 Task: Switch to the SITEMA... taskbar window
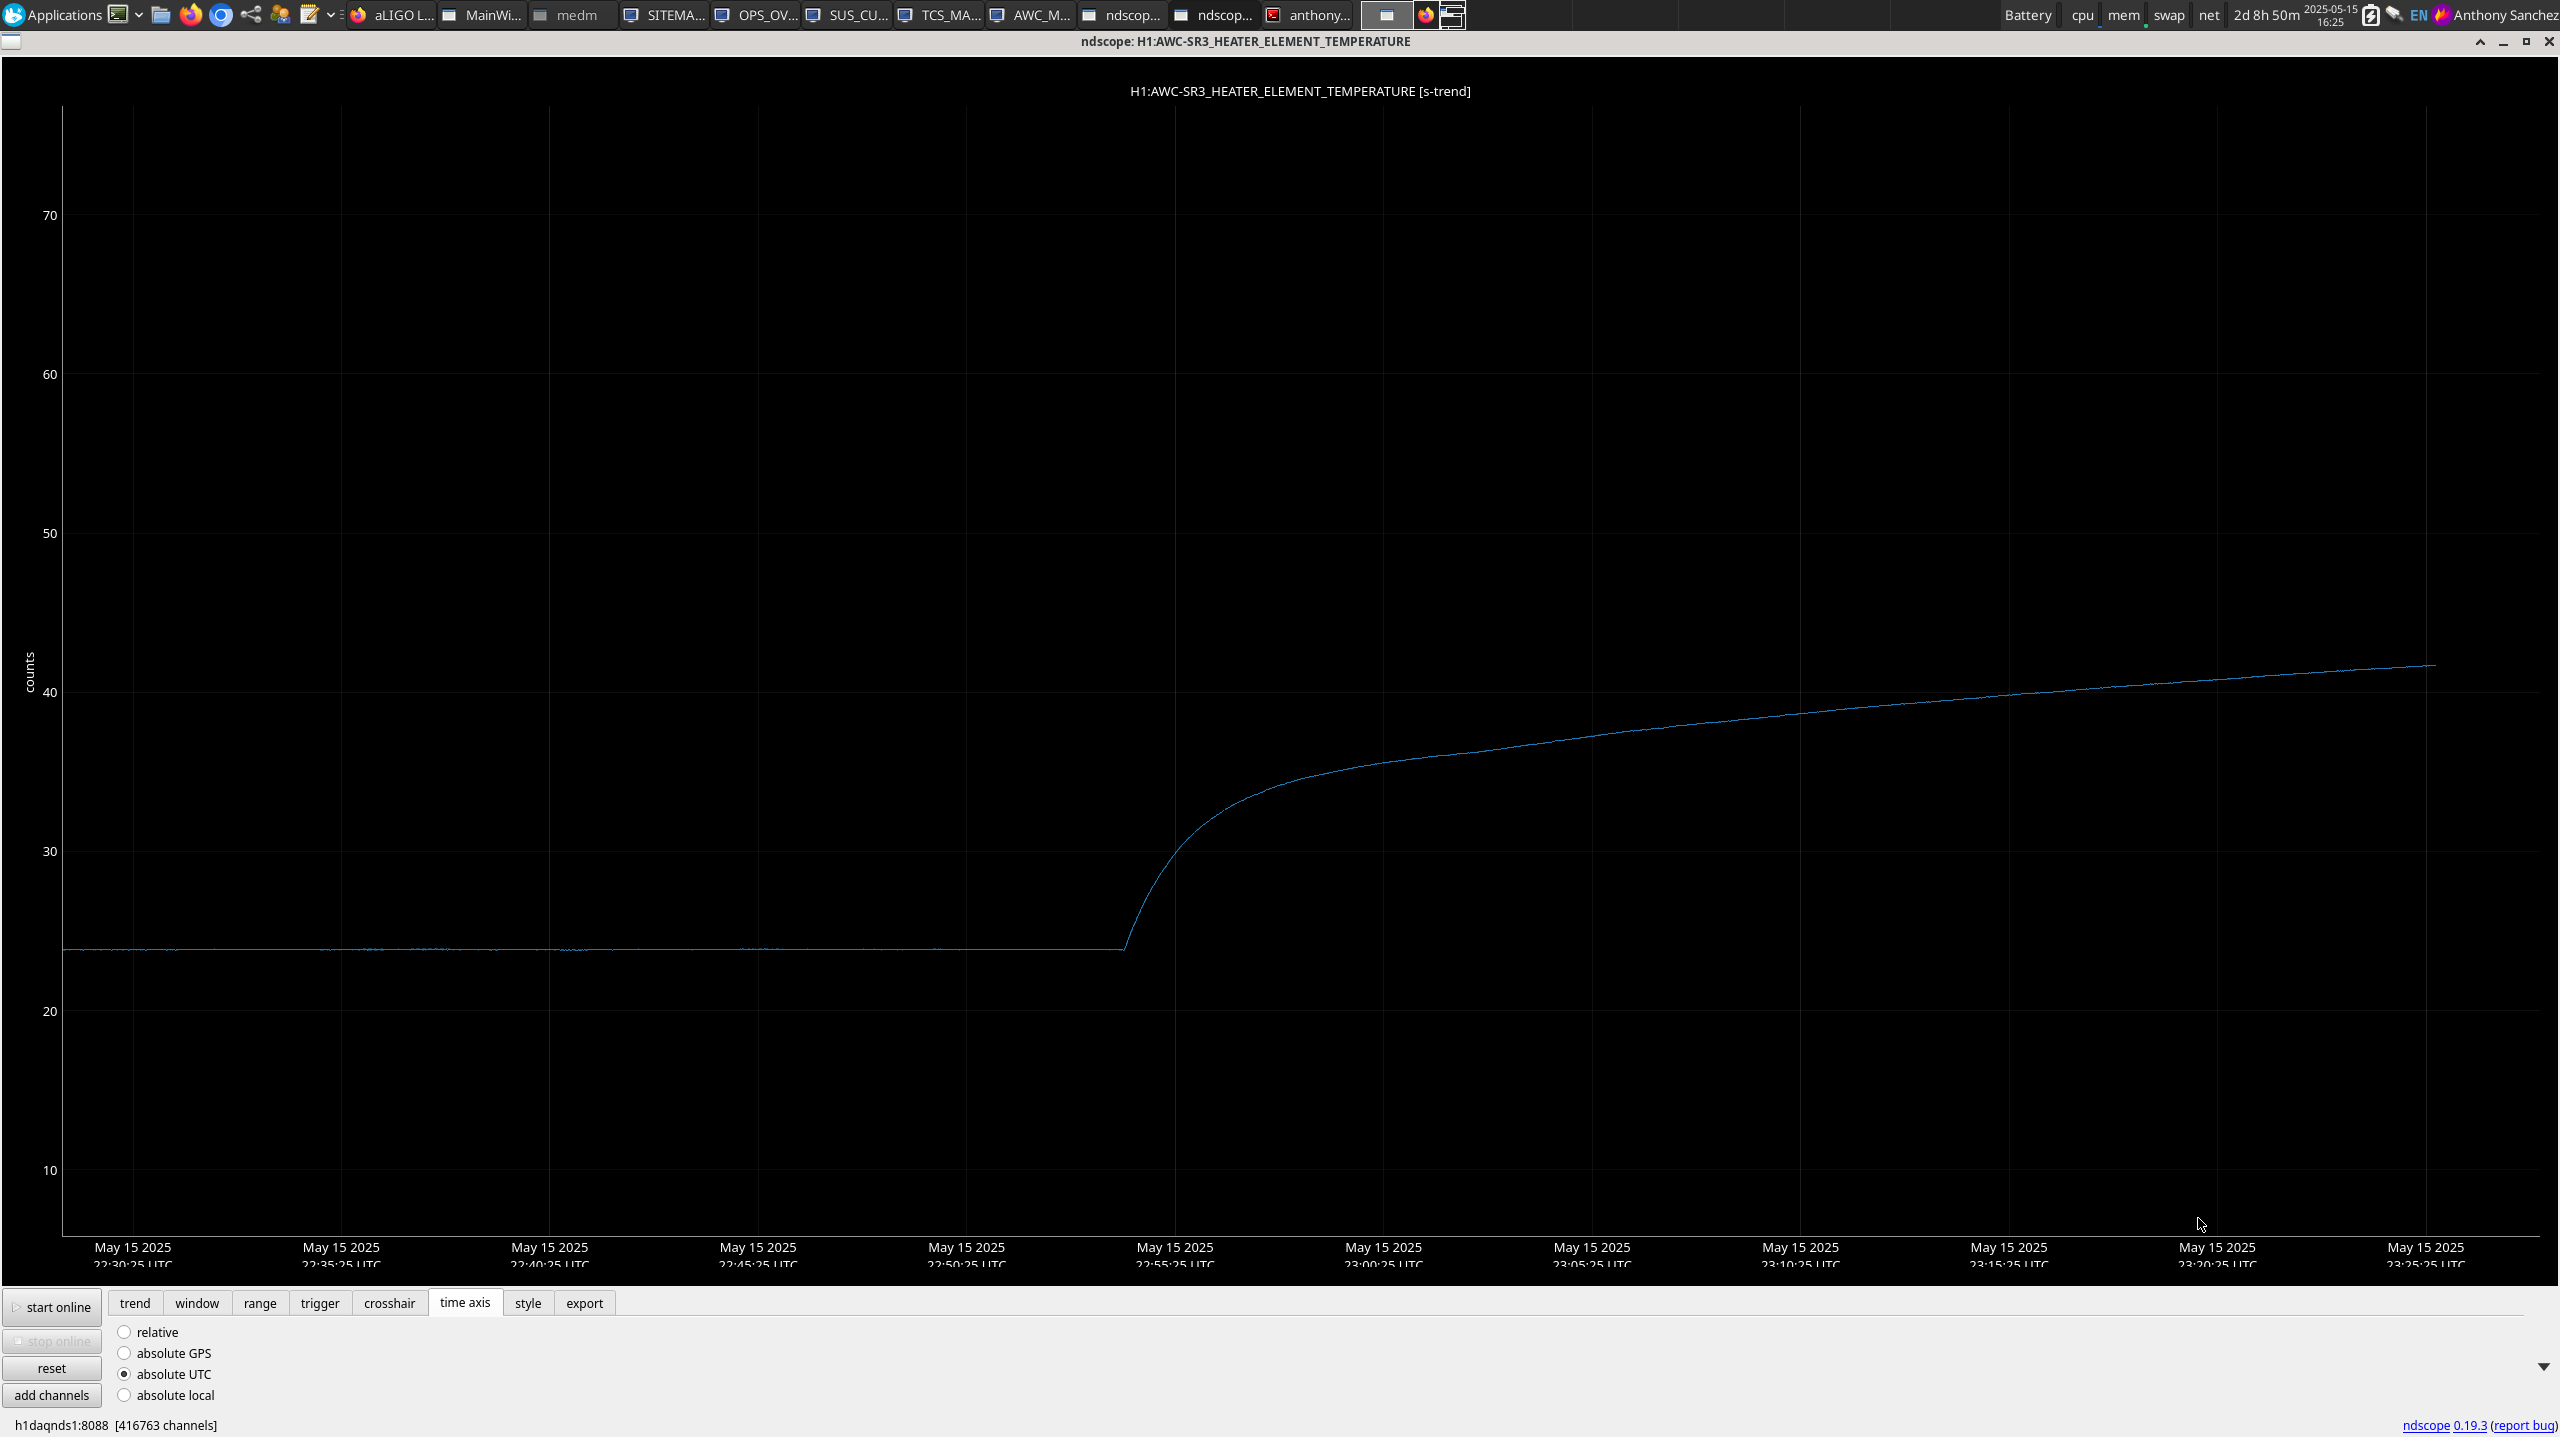pos(665,15)
